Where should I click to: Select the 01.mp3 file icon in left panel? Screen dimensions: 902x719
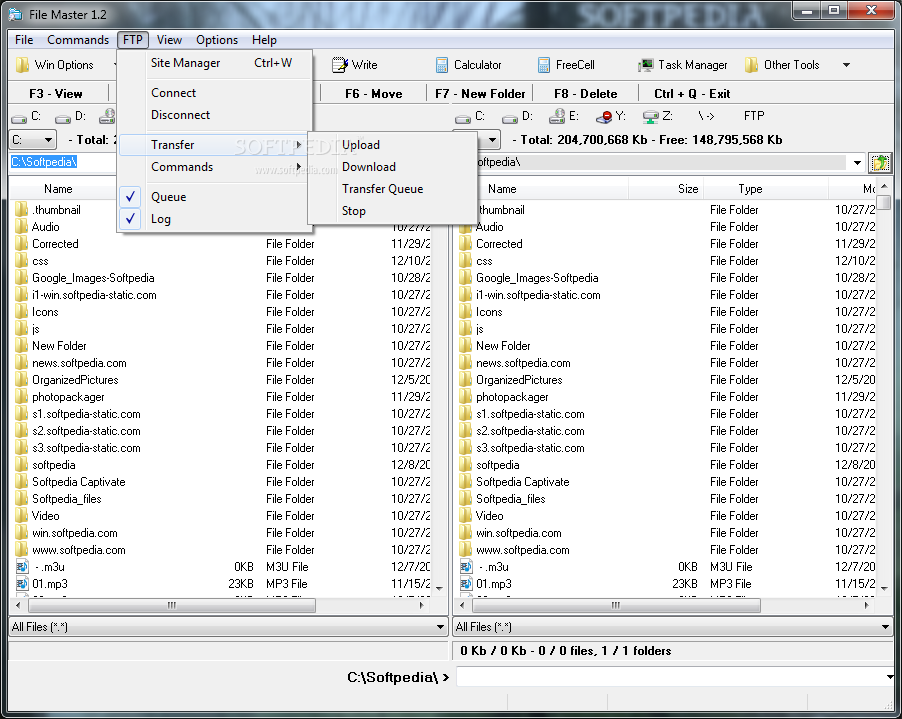[22, 584]
